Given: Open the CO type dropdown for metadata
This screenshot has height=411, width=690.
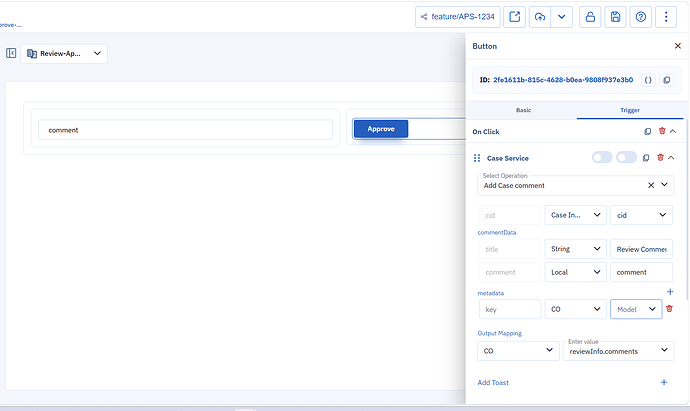Looking at the screenshot, I should pos(575,309).
